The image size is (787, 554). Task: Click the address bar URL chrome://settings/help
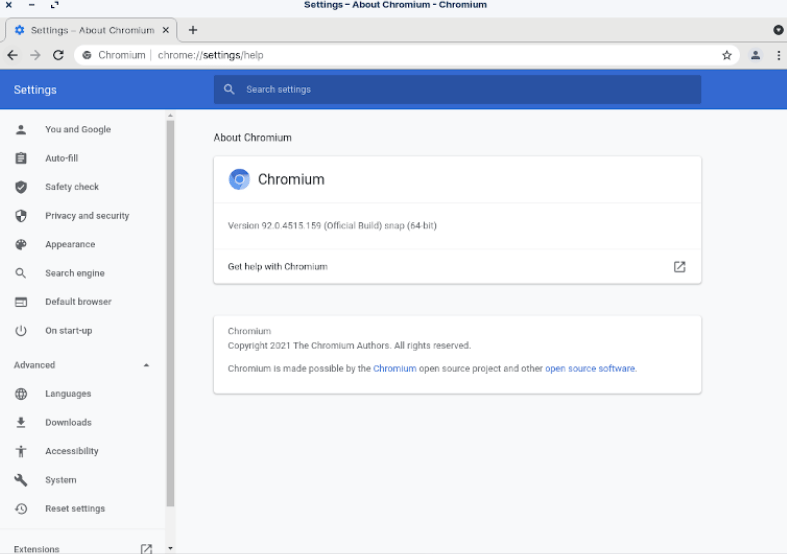pyautogui.click(x=210, y=55)
